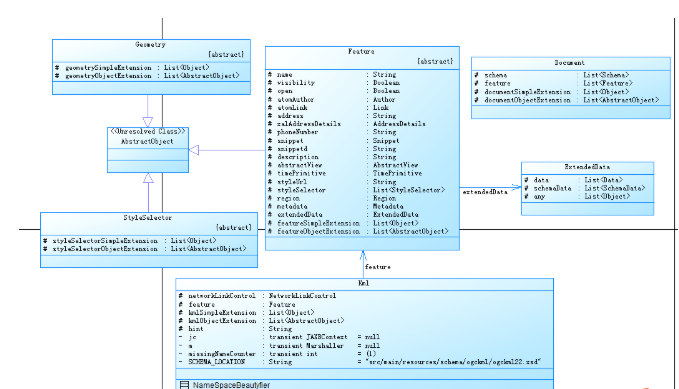Select the Feature class title
679x389 pixels.
click(361, 51)
